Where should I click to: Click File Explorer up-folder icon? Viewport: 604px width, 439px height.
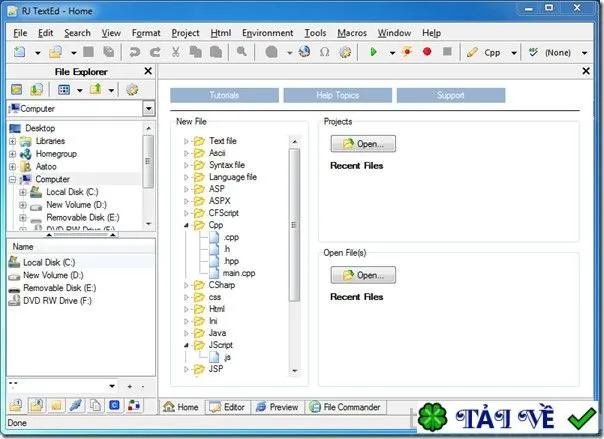[x=96, y=89]
